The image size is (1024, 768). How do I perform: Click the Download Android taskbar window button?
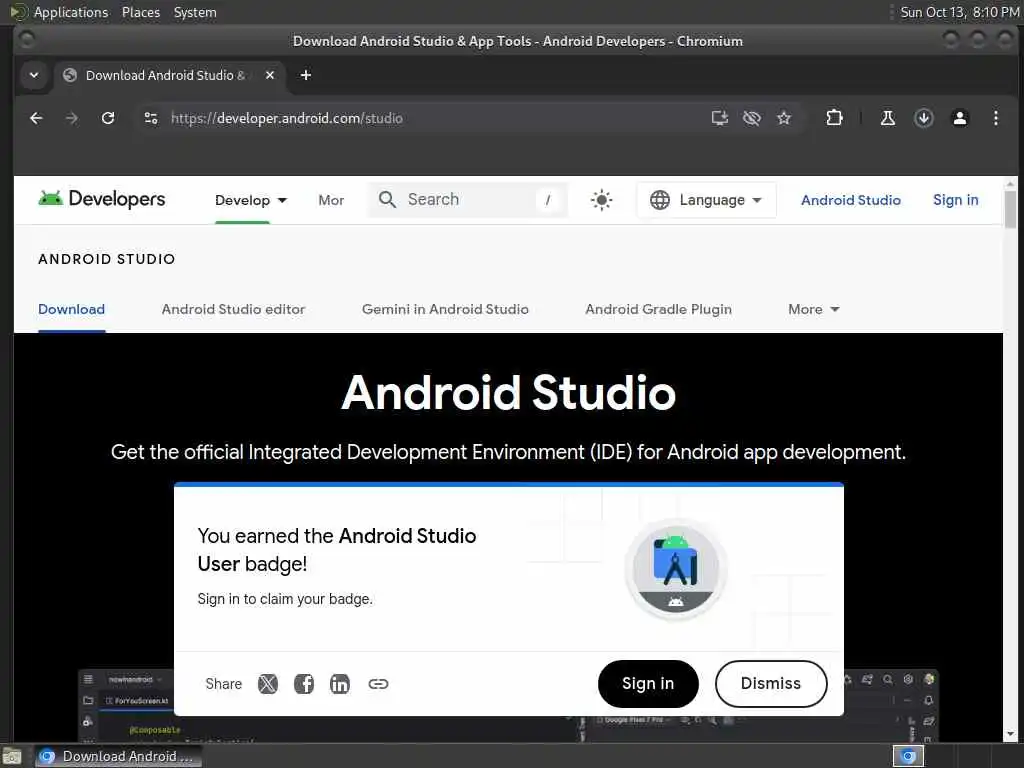118,756
